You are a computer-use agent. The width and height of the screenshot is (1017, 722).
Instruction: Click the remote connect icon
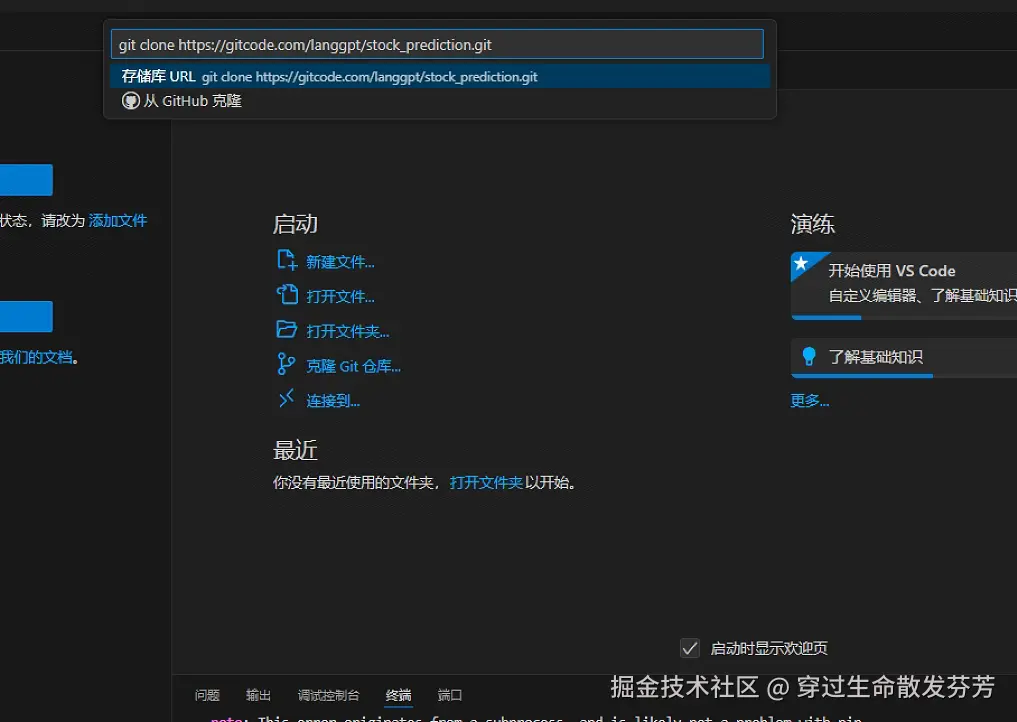pos(286,398)
